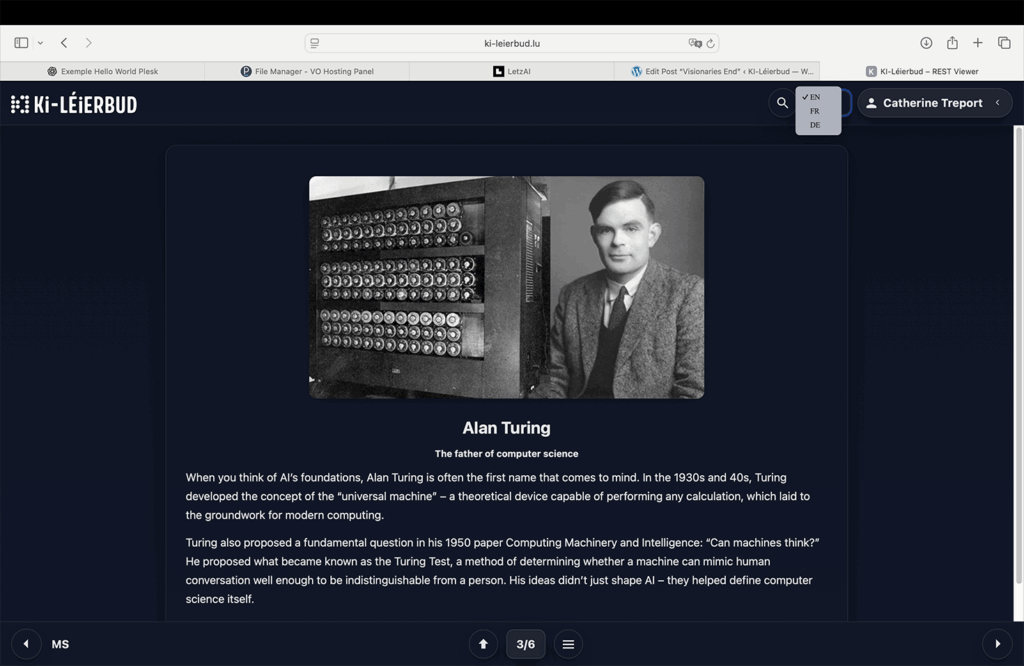This screenshot has width=1024, height=666.
Task: Open Safari downloads icon
Action: pos(926,43)
